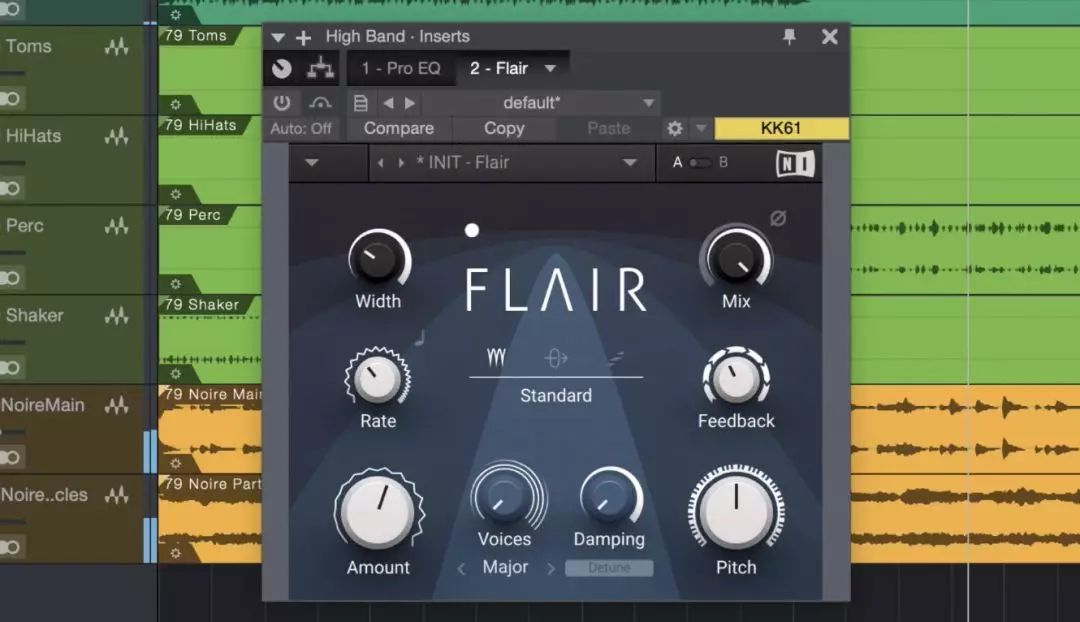
Task: Open plugin settings gear icon
Action: point(675,128)
